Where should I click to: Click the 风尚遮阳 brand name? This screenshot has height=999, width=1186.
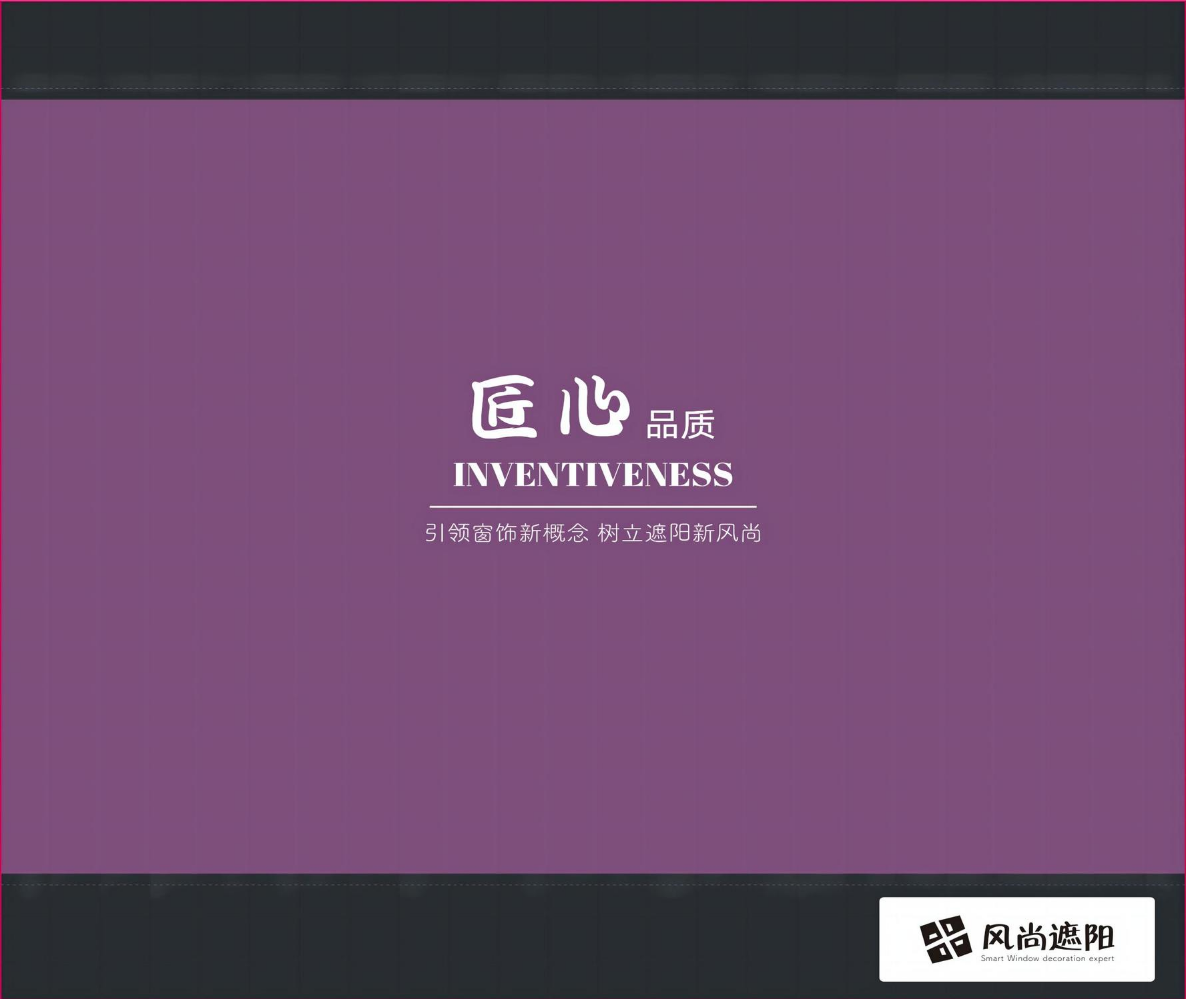click(1048, 936)
